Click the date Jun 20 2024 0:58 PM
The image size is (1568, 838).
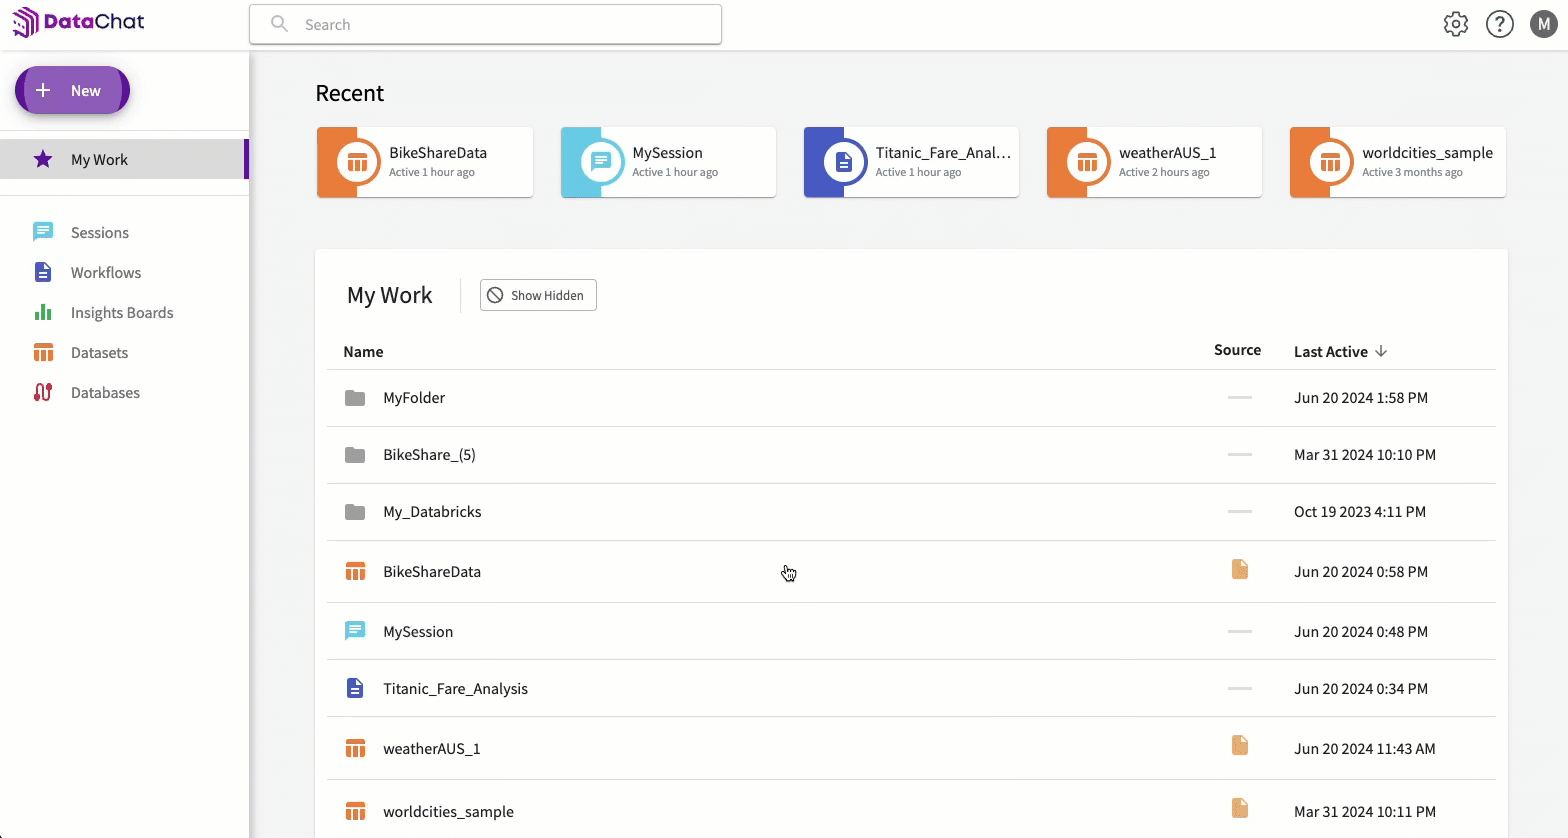1361,572
